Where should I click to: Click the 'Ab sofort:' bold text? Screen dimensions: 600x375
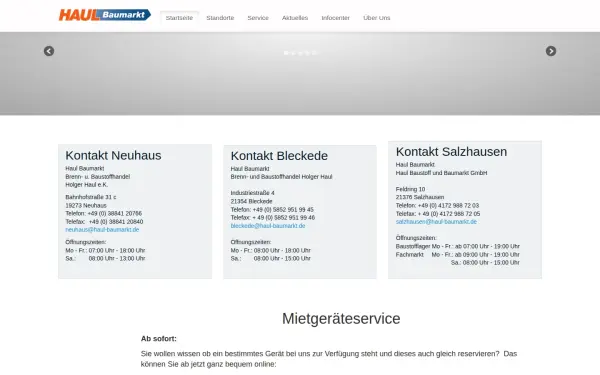point(159,339)
